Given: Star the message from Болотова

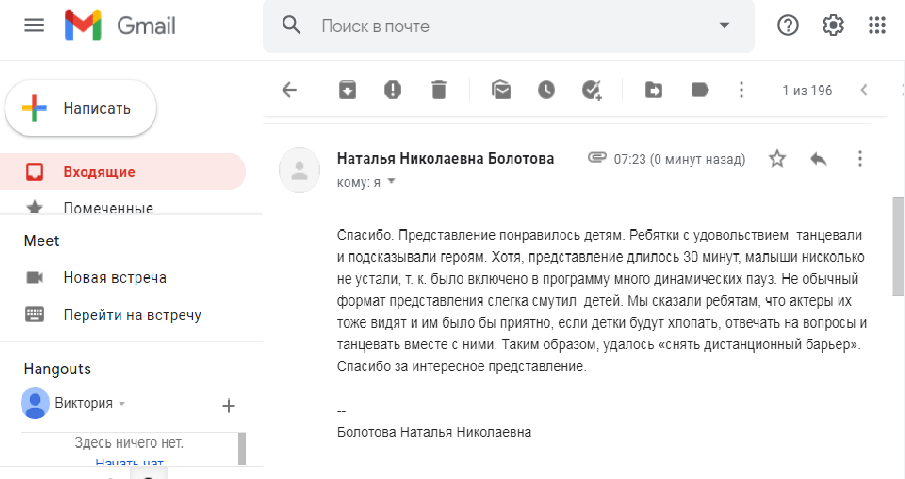Looking at the screenshot, I should tap(777, 158).
